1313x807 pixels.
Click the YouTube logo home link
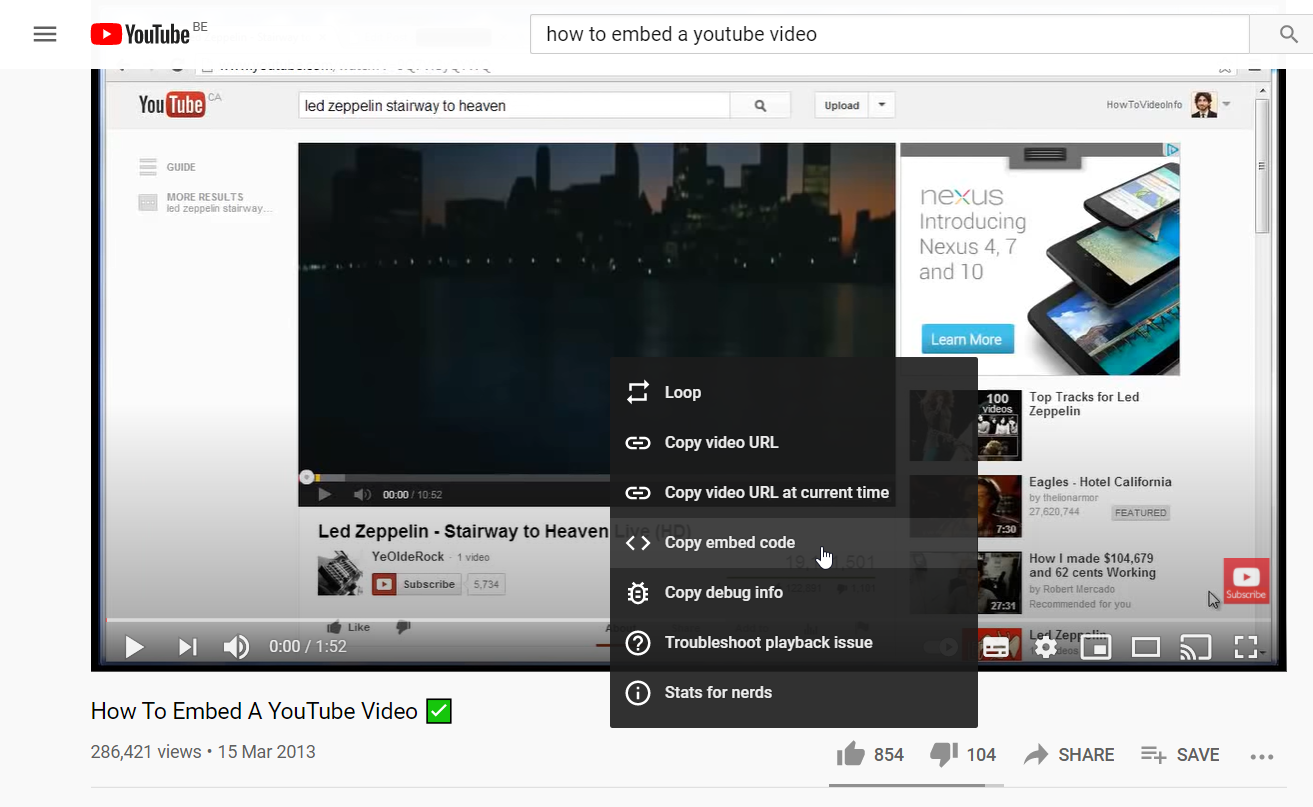tap(140, 34)
